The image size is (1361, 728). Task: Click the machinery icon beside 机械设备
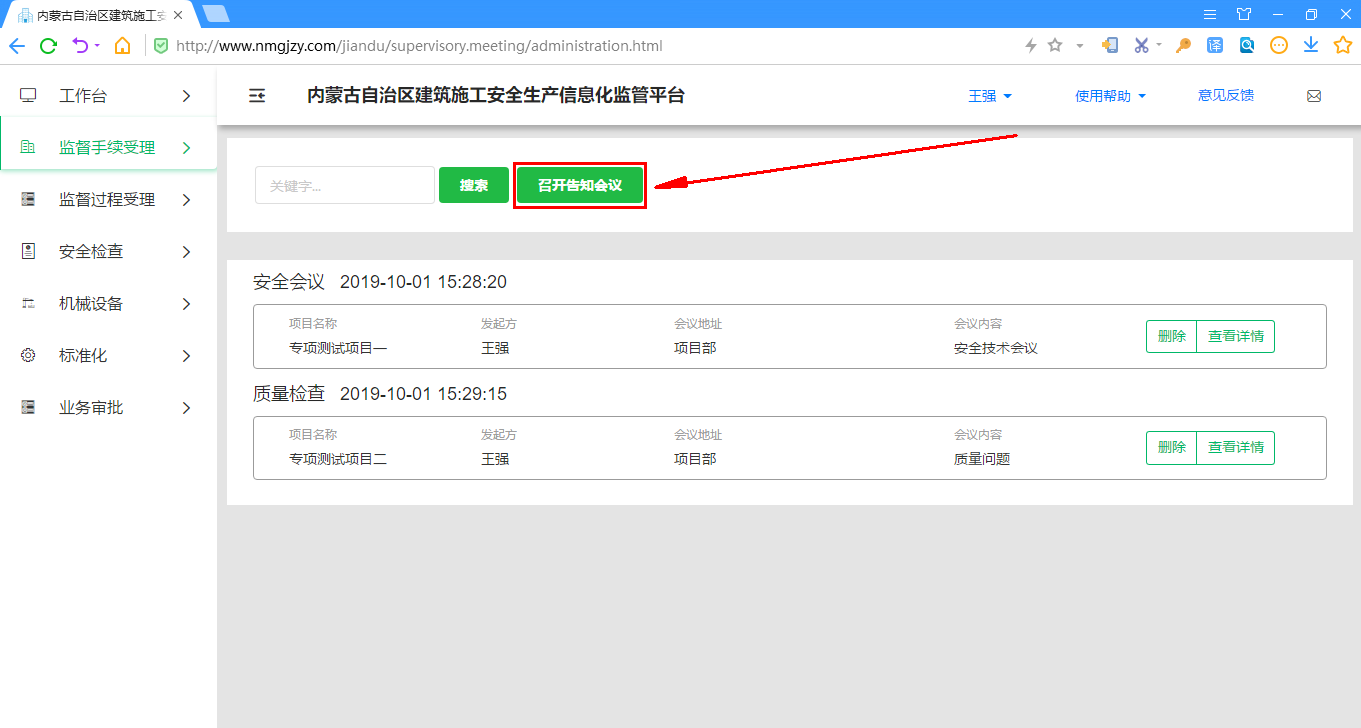click(28, 304)
